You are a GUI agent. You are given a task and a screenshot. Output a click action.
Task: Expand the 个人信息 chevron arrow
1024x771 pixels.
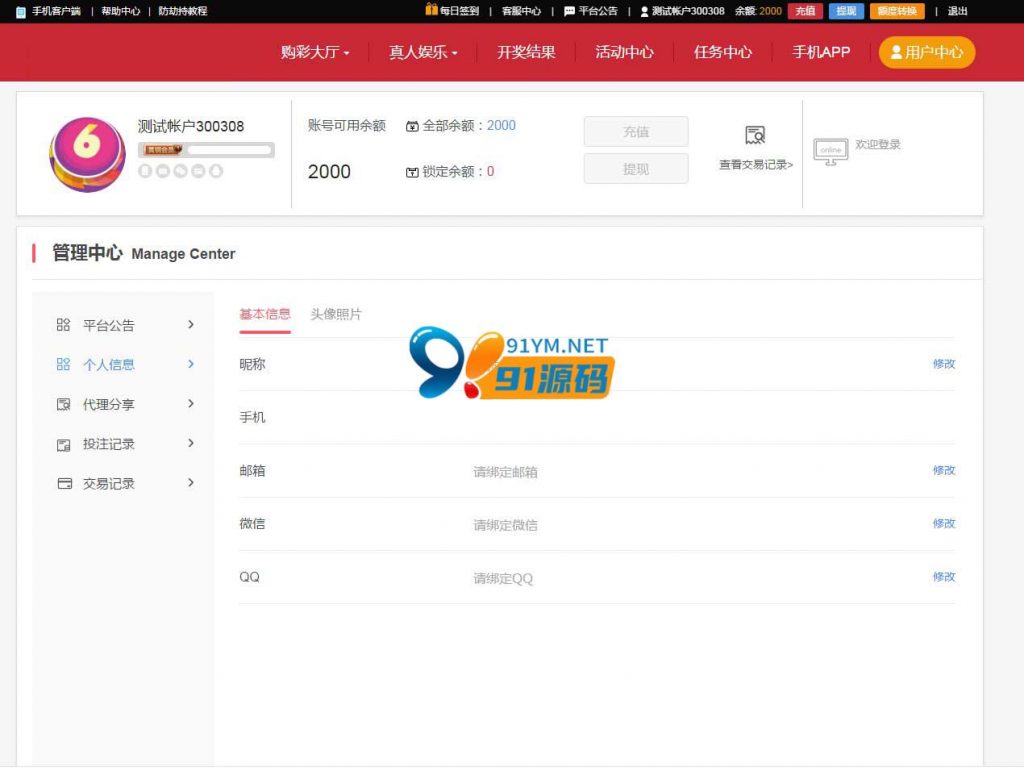pyautogui.click(x=191, y=364)
